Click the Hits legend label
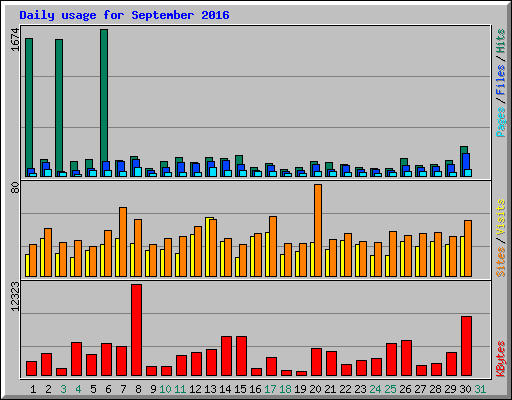This screenshot has width=512, height=400. coord(501,41)
